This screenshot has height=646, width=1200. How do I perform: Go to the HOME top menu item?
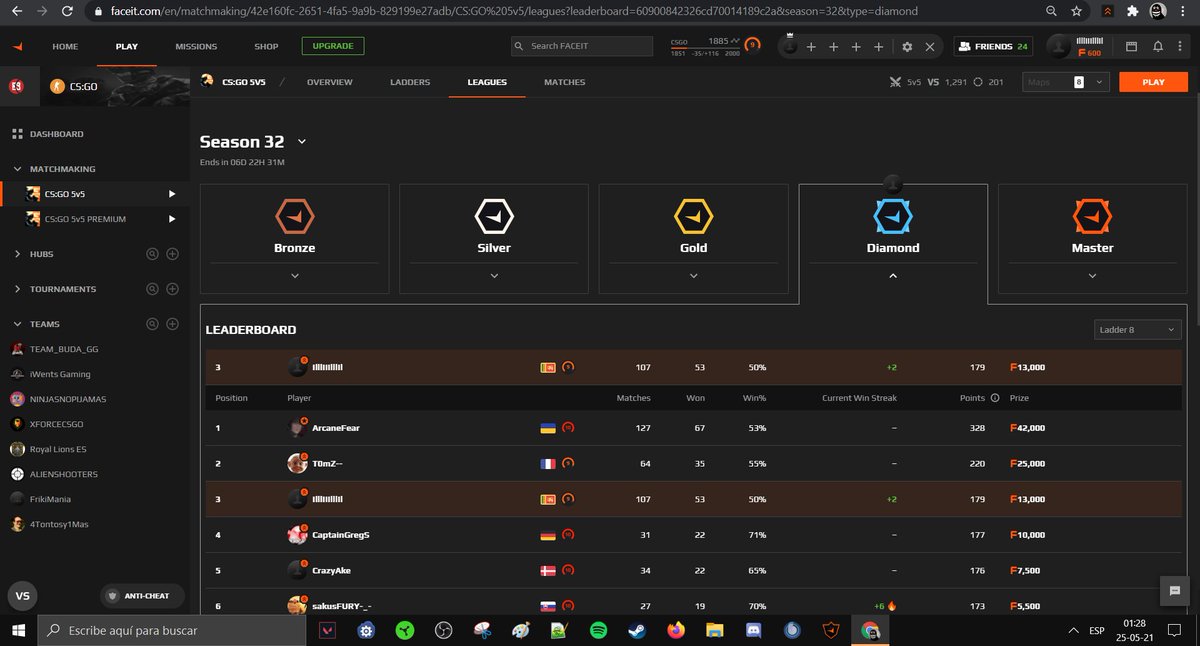(65, 46)
